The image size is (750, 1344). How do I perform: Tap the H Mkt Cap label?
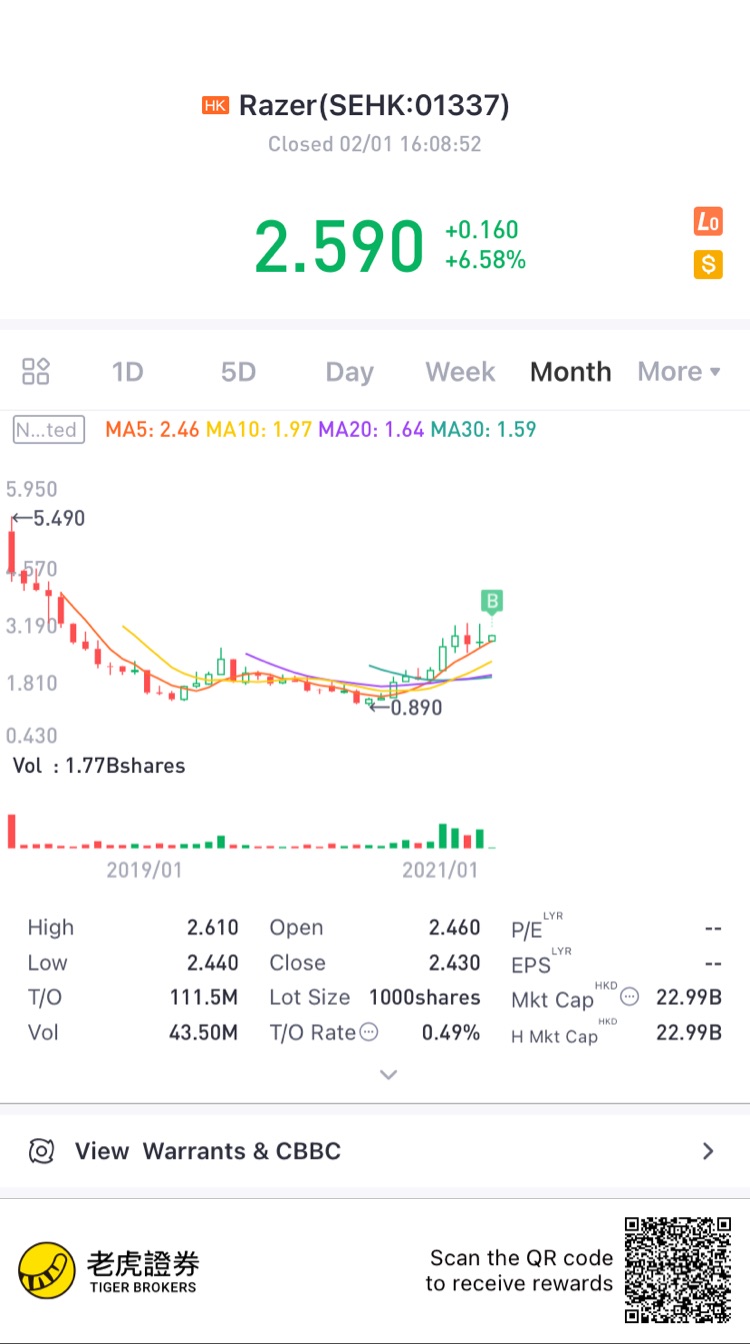[x=565, y=1033]
